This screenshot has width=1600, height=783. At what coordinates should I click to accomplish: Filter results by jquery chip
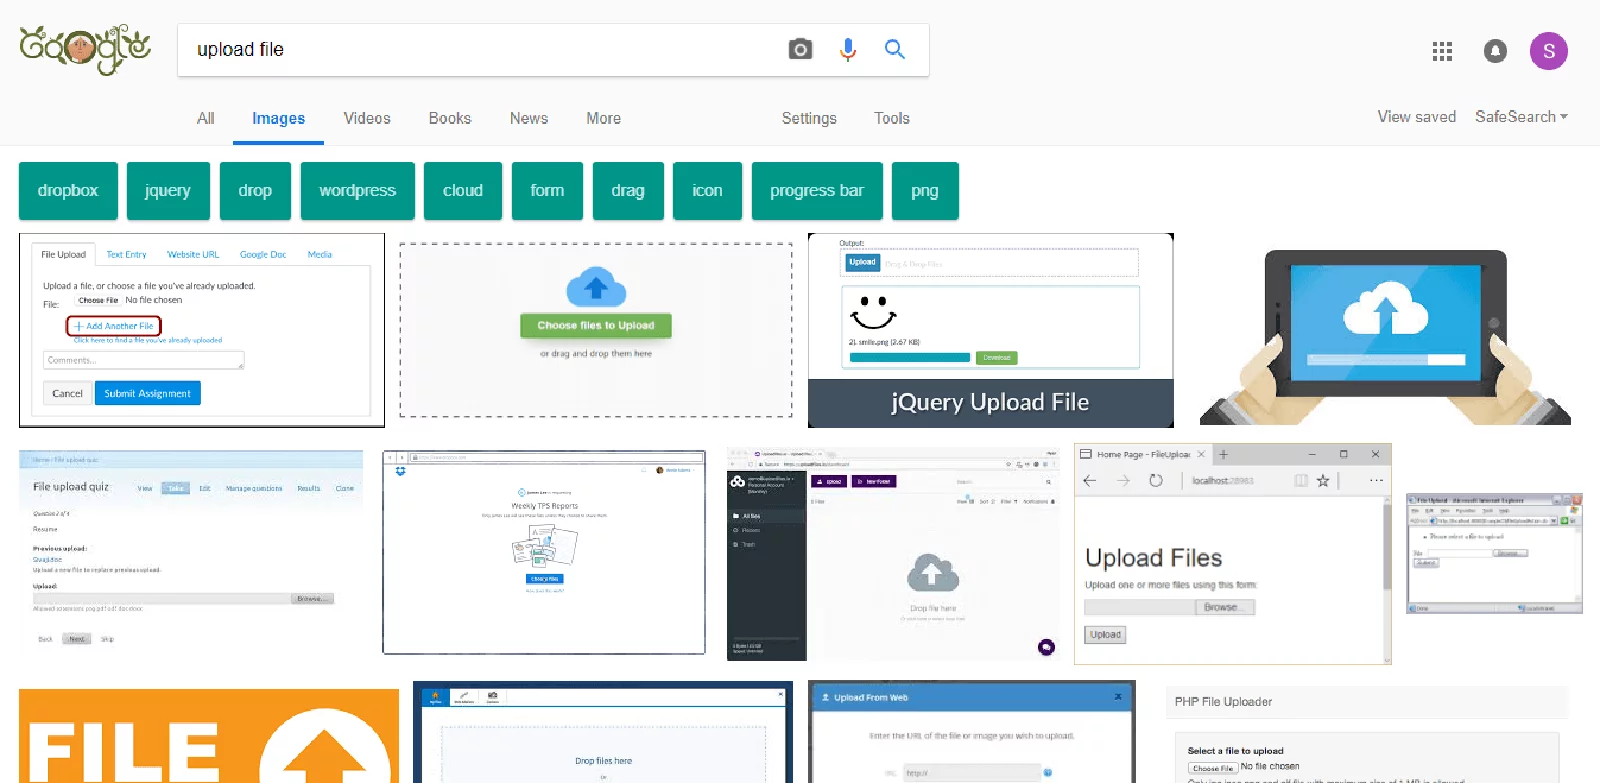click(168, 191)
